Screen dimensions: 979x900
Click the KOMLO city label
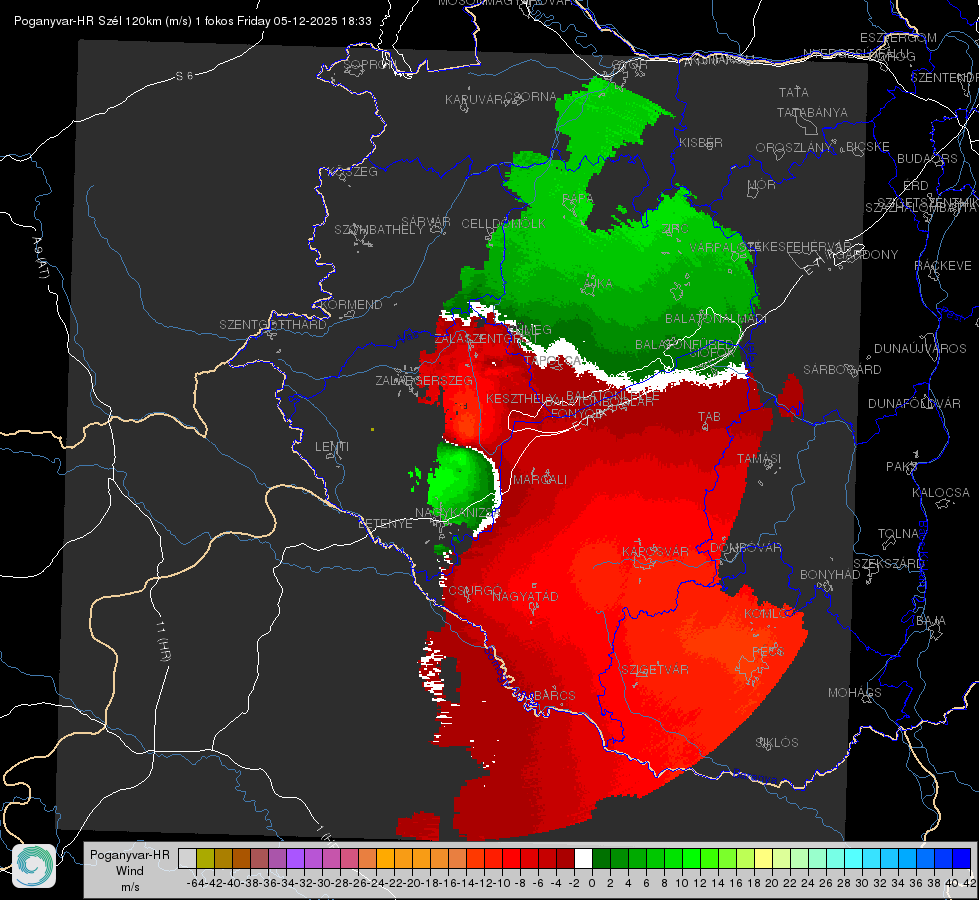pyautogui.click(x=767, y=614)
